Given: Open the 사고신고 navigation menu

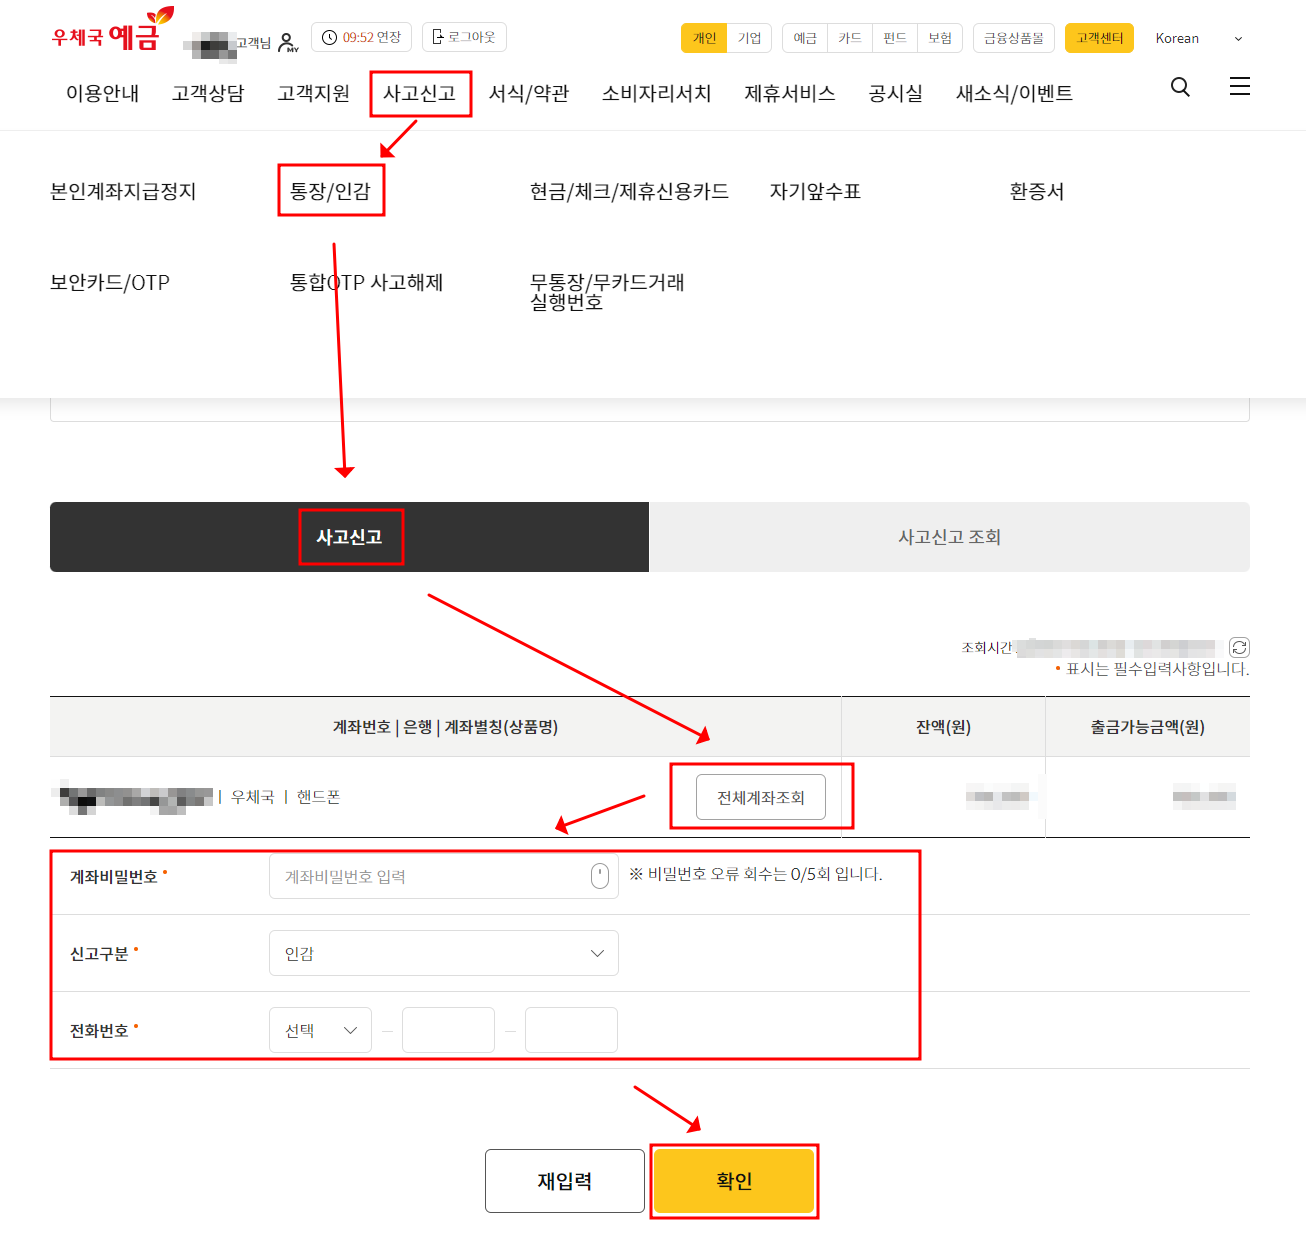Looking at the screenshot, I should [420, 93].
